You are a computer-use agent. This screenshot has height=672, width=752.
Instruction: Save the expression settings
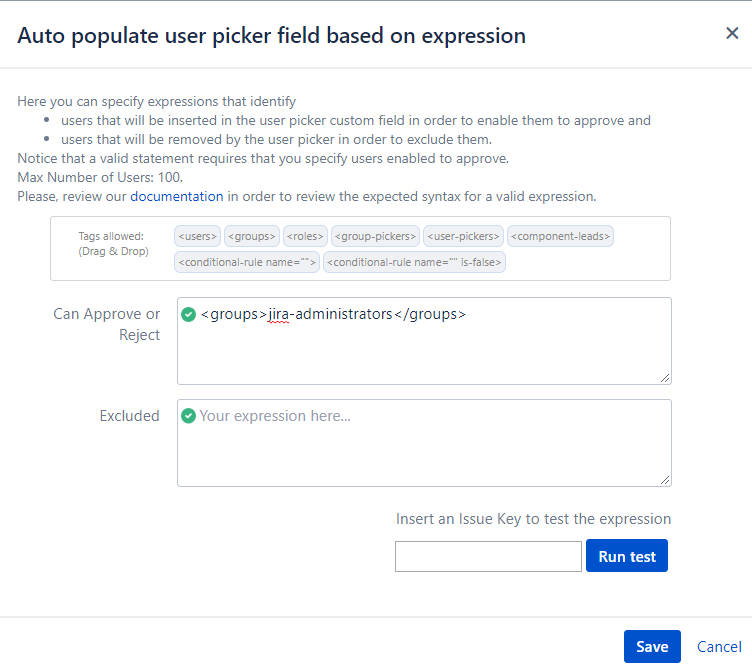point(652,647)
